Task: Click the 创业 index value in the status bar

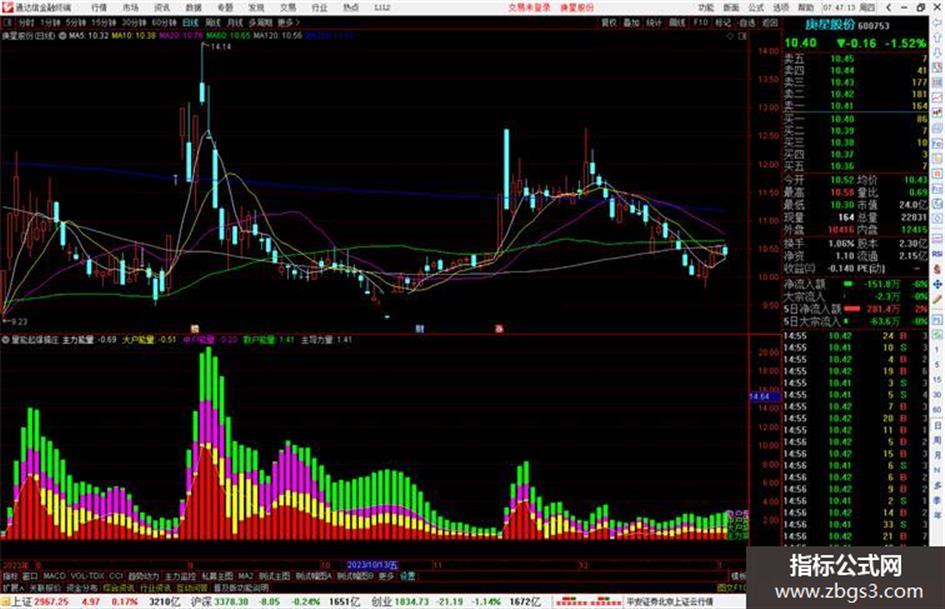Action: click(412, 602)
